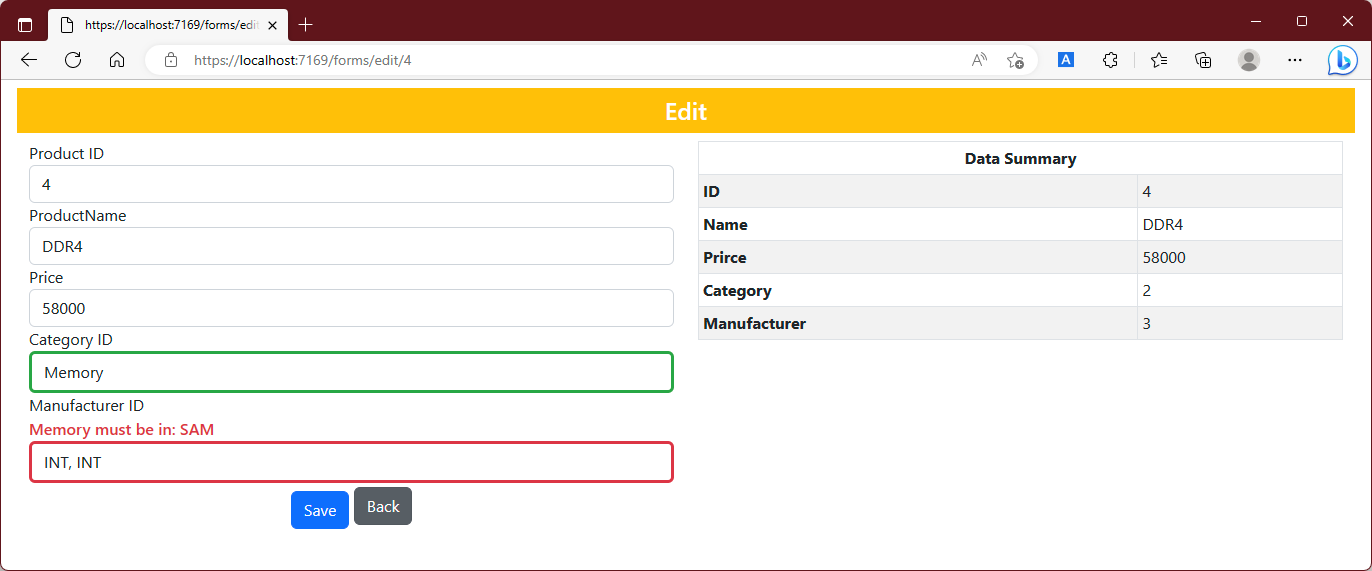The height and width of the screenshot is (571, 1372).
Task: Click the Price label
Action: click(46, 278)
